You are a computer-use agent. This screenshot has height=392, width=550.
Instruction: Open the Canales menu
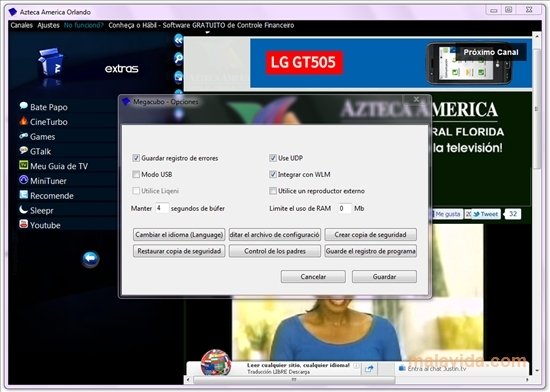coord(21,25)
